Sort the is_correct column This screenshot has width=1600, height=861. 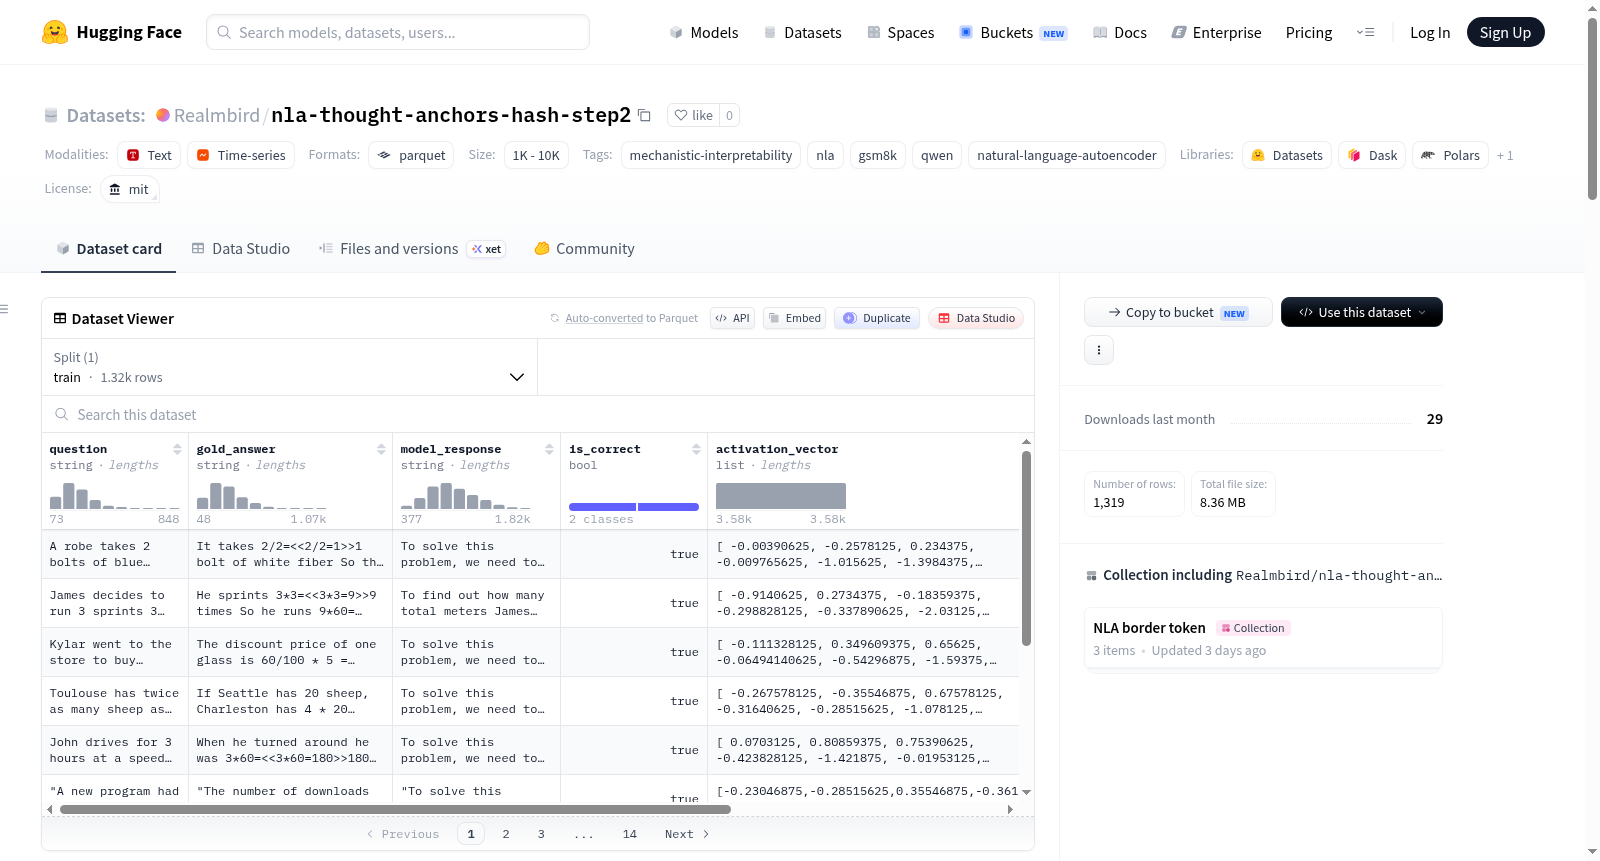[696, 449]
